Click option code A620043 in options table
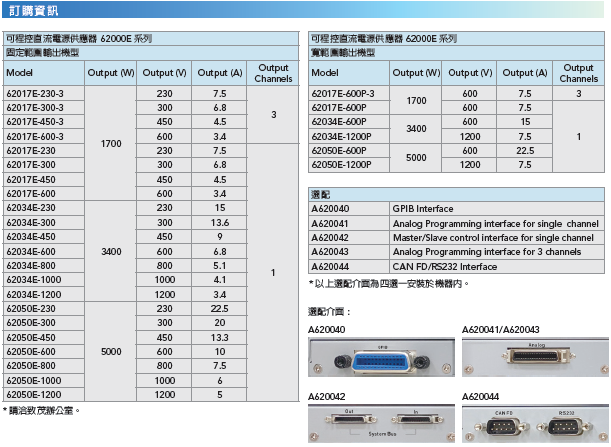The width and height of the screenshot is (611, 447). pos(349,252)
